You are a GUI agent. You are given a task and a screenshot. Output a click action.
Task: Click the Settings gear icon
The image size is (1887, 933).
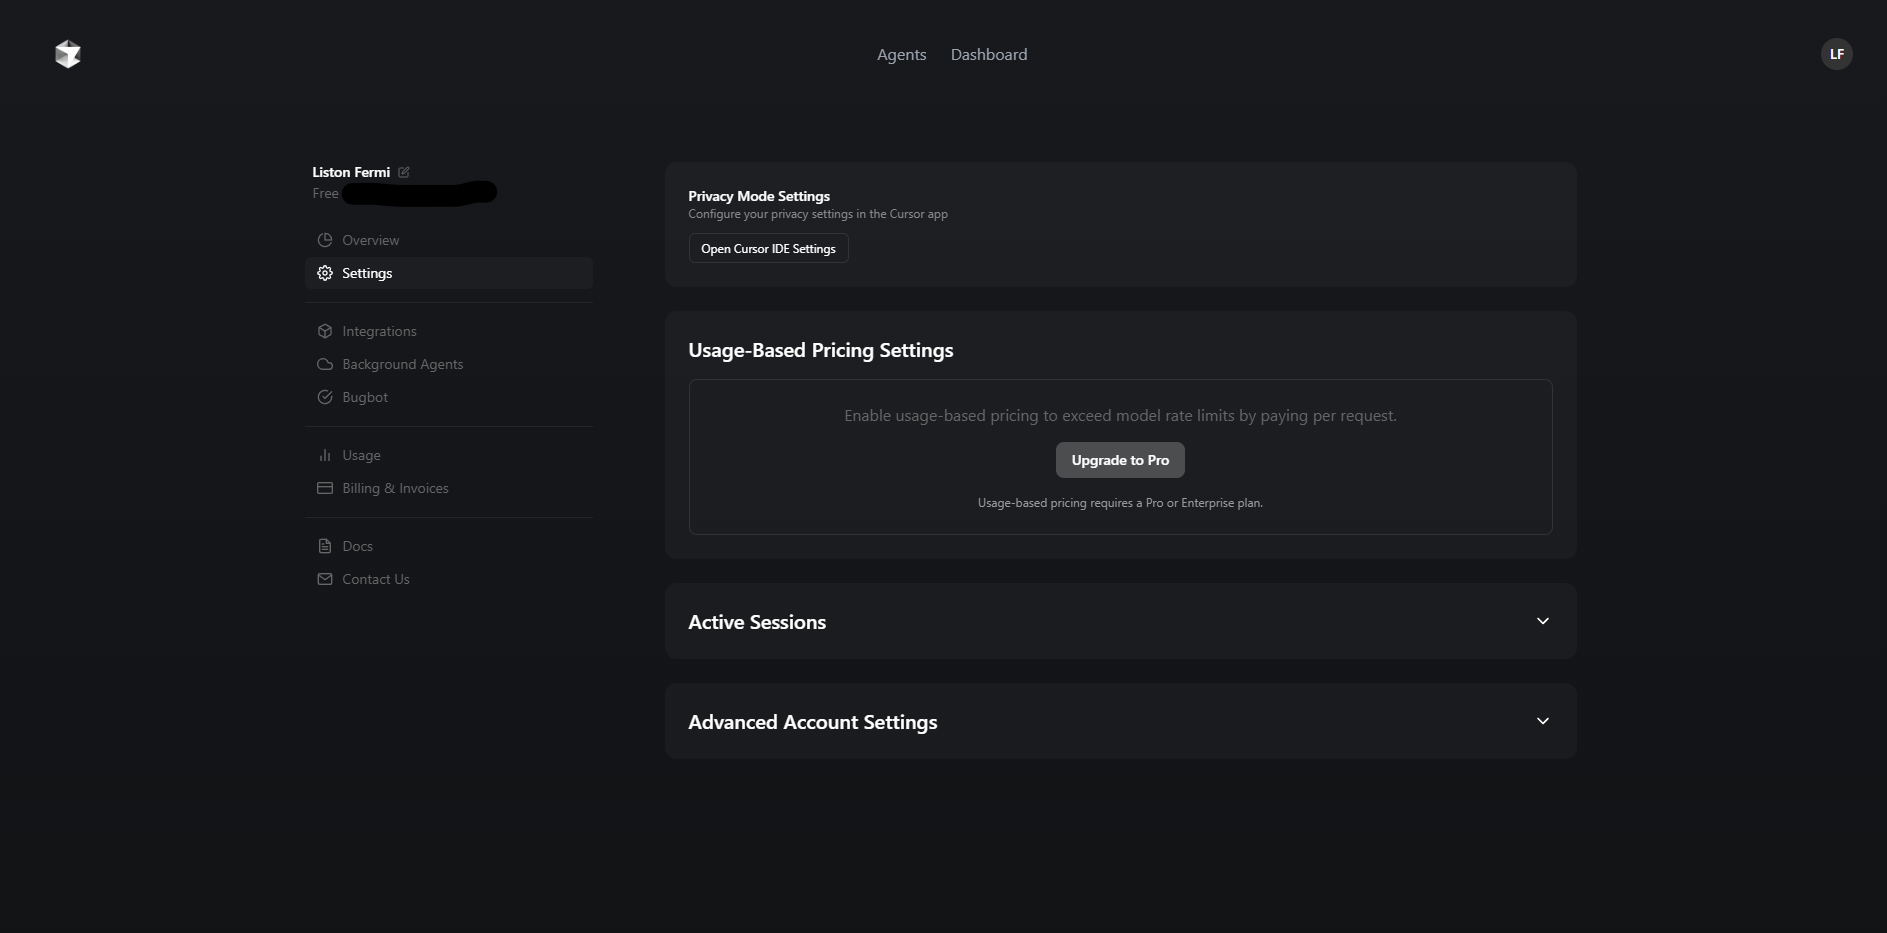point(325,273)
